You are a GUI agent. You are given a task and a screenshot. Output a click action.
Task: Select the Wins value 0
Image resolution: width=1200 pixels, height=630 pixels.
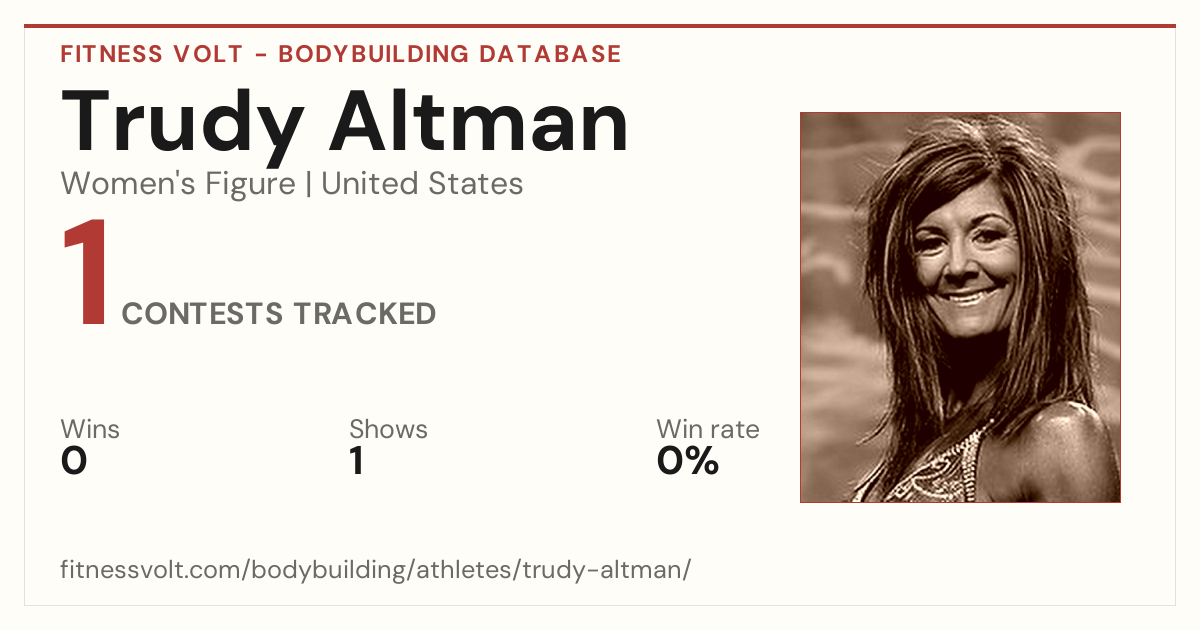(x=74, y=462)
